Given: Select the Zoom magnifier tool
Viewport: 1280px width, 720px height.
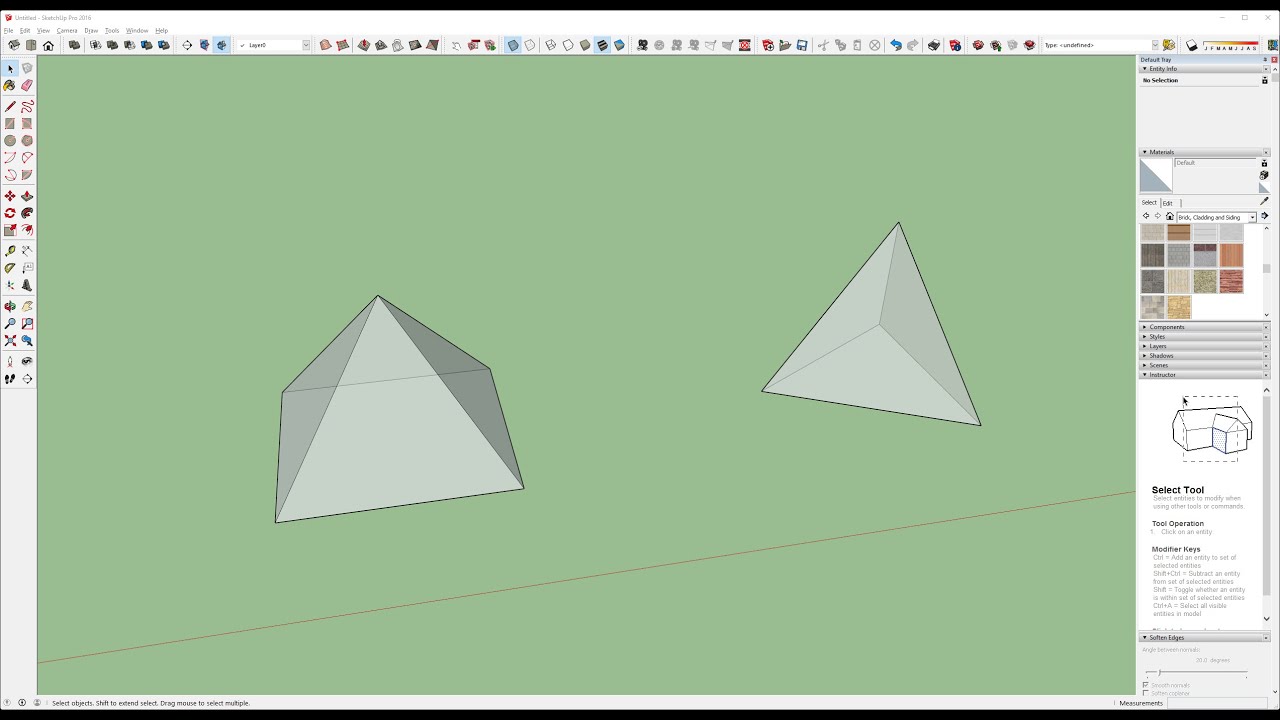Looking at the screenshot, I should 10,323.
